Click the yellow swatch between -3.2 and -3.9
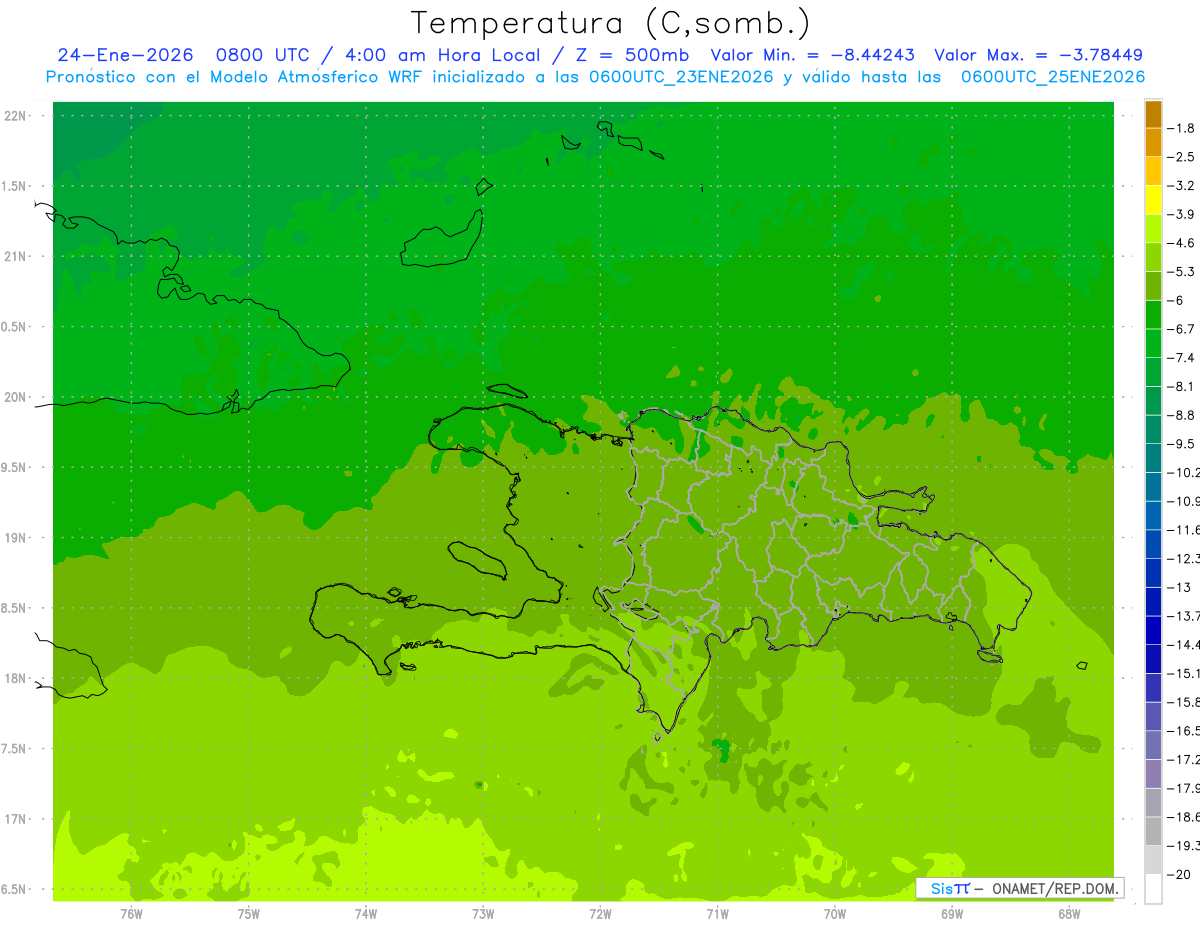The image size is (1200, 927). pyautogui.click(x=1153, y=200)
